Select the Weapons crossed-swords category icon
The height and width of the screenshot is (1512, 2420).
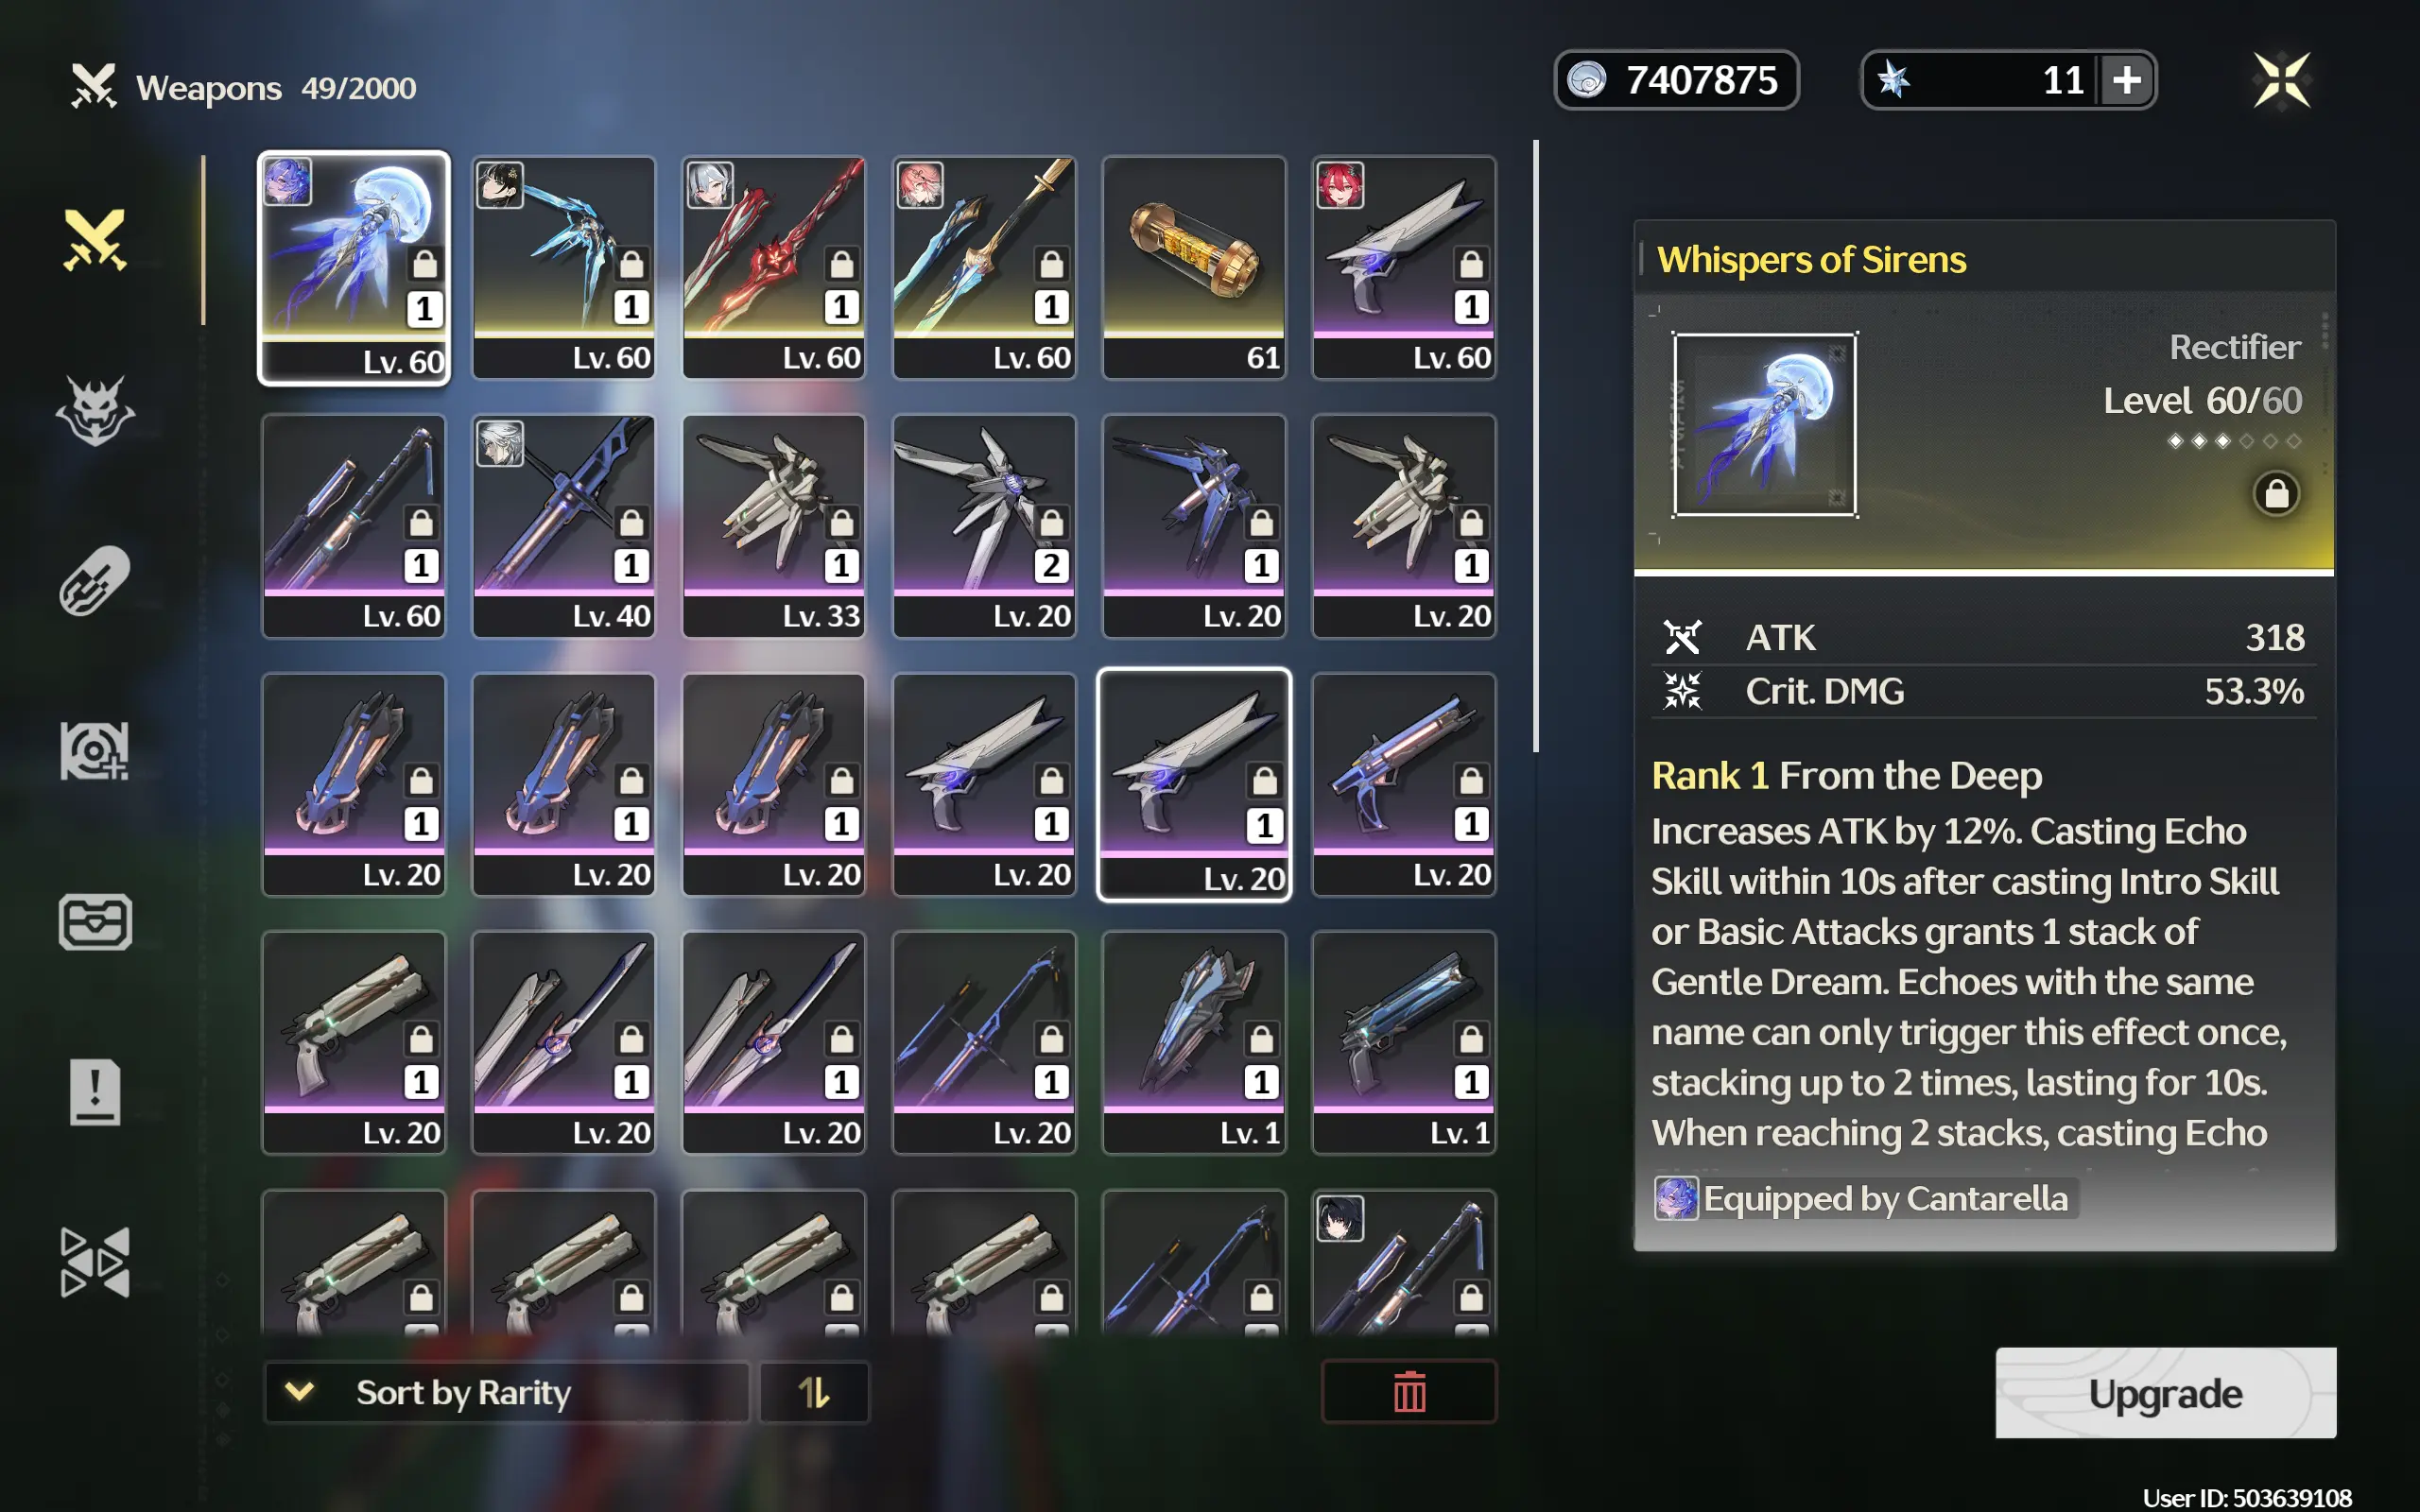(95, 240)
